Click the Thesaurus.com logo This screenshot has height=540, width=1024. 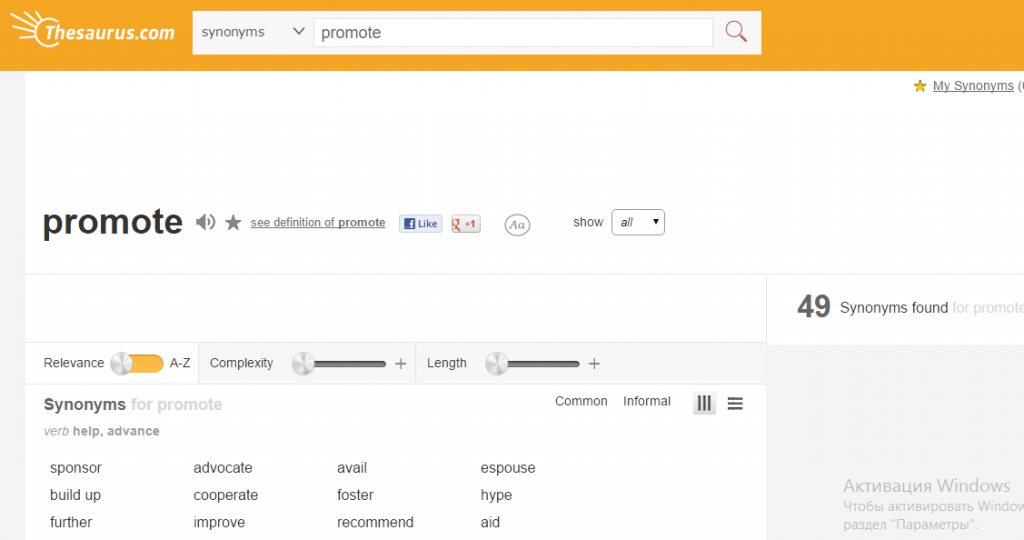click(95, 32)
